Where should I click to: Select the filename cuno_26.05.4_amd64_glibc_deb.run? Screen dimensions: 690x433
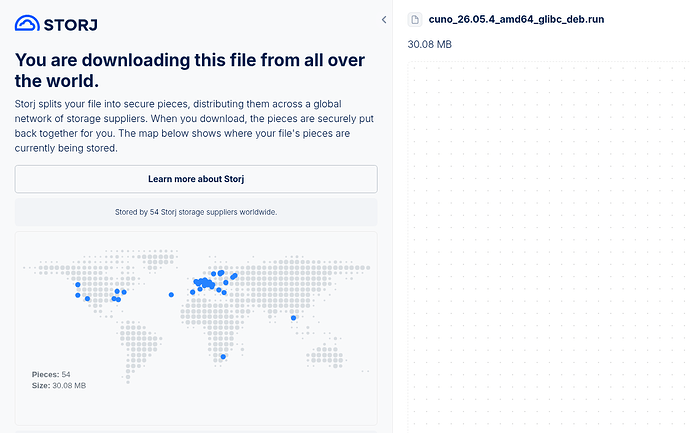(x=516, y=19)
